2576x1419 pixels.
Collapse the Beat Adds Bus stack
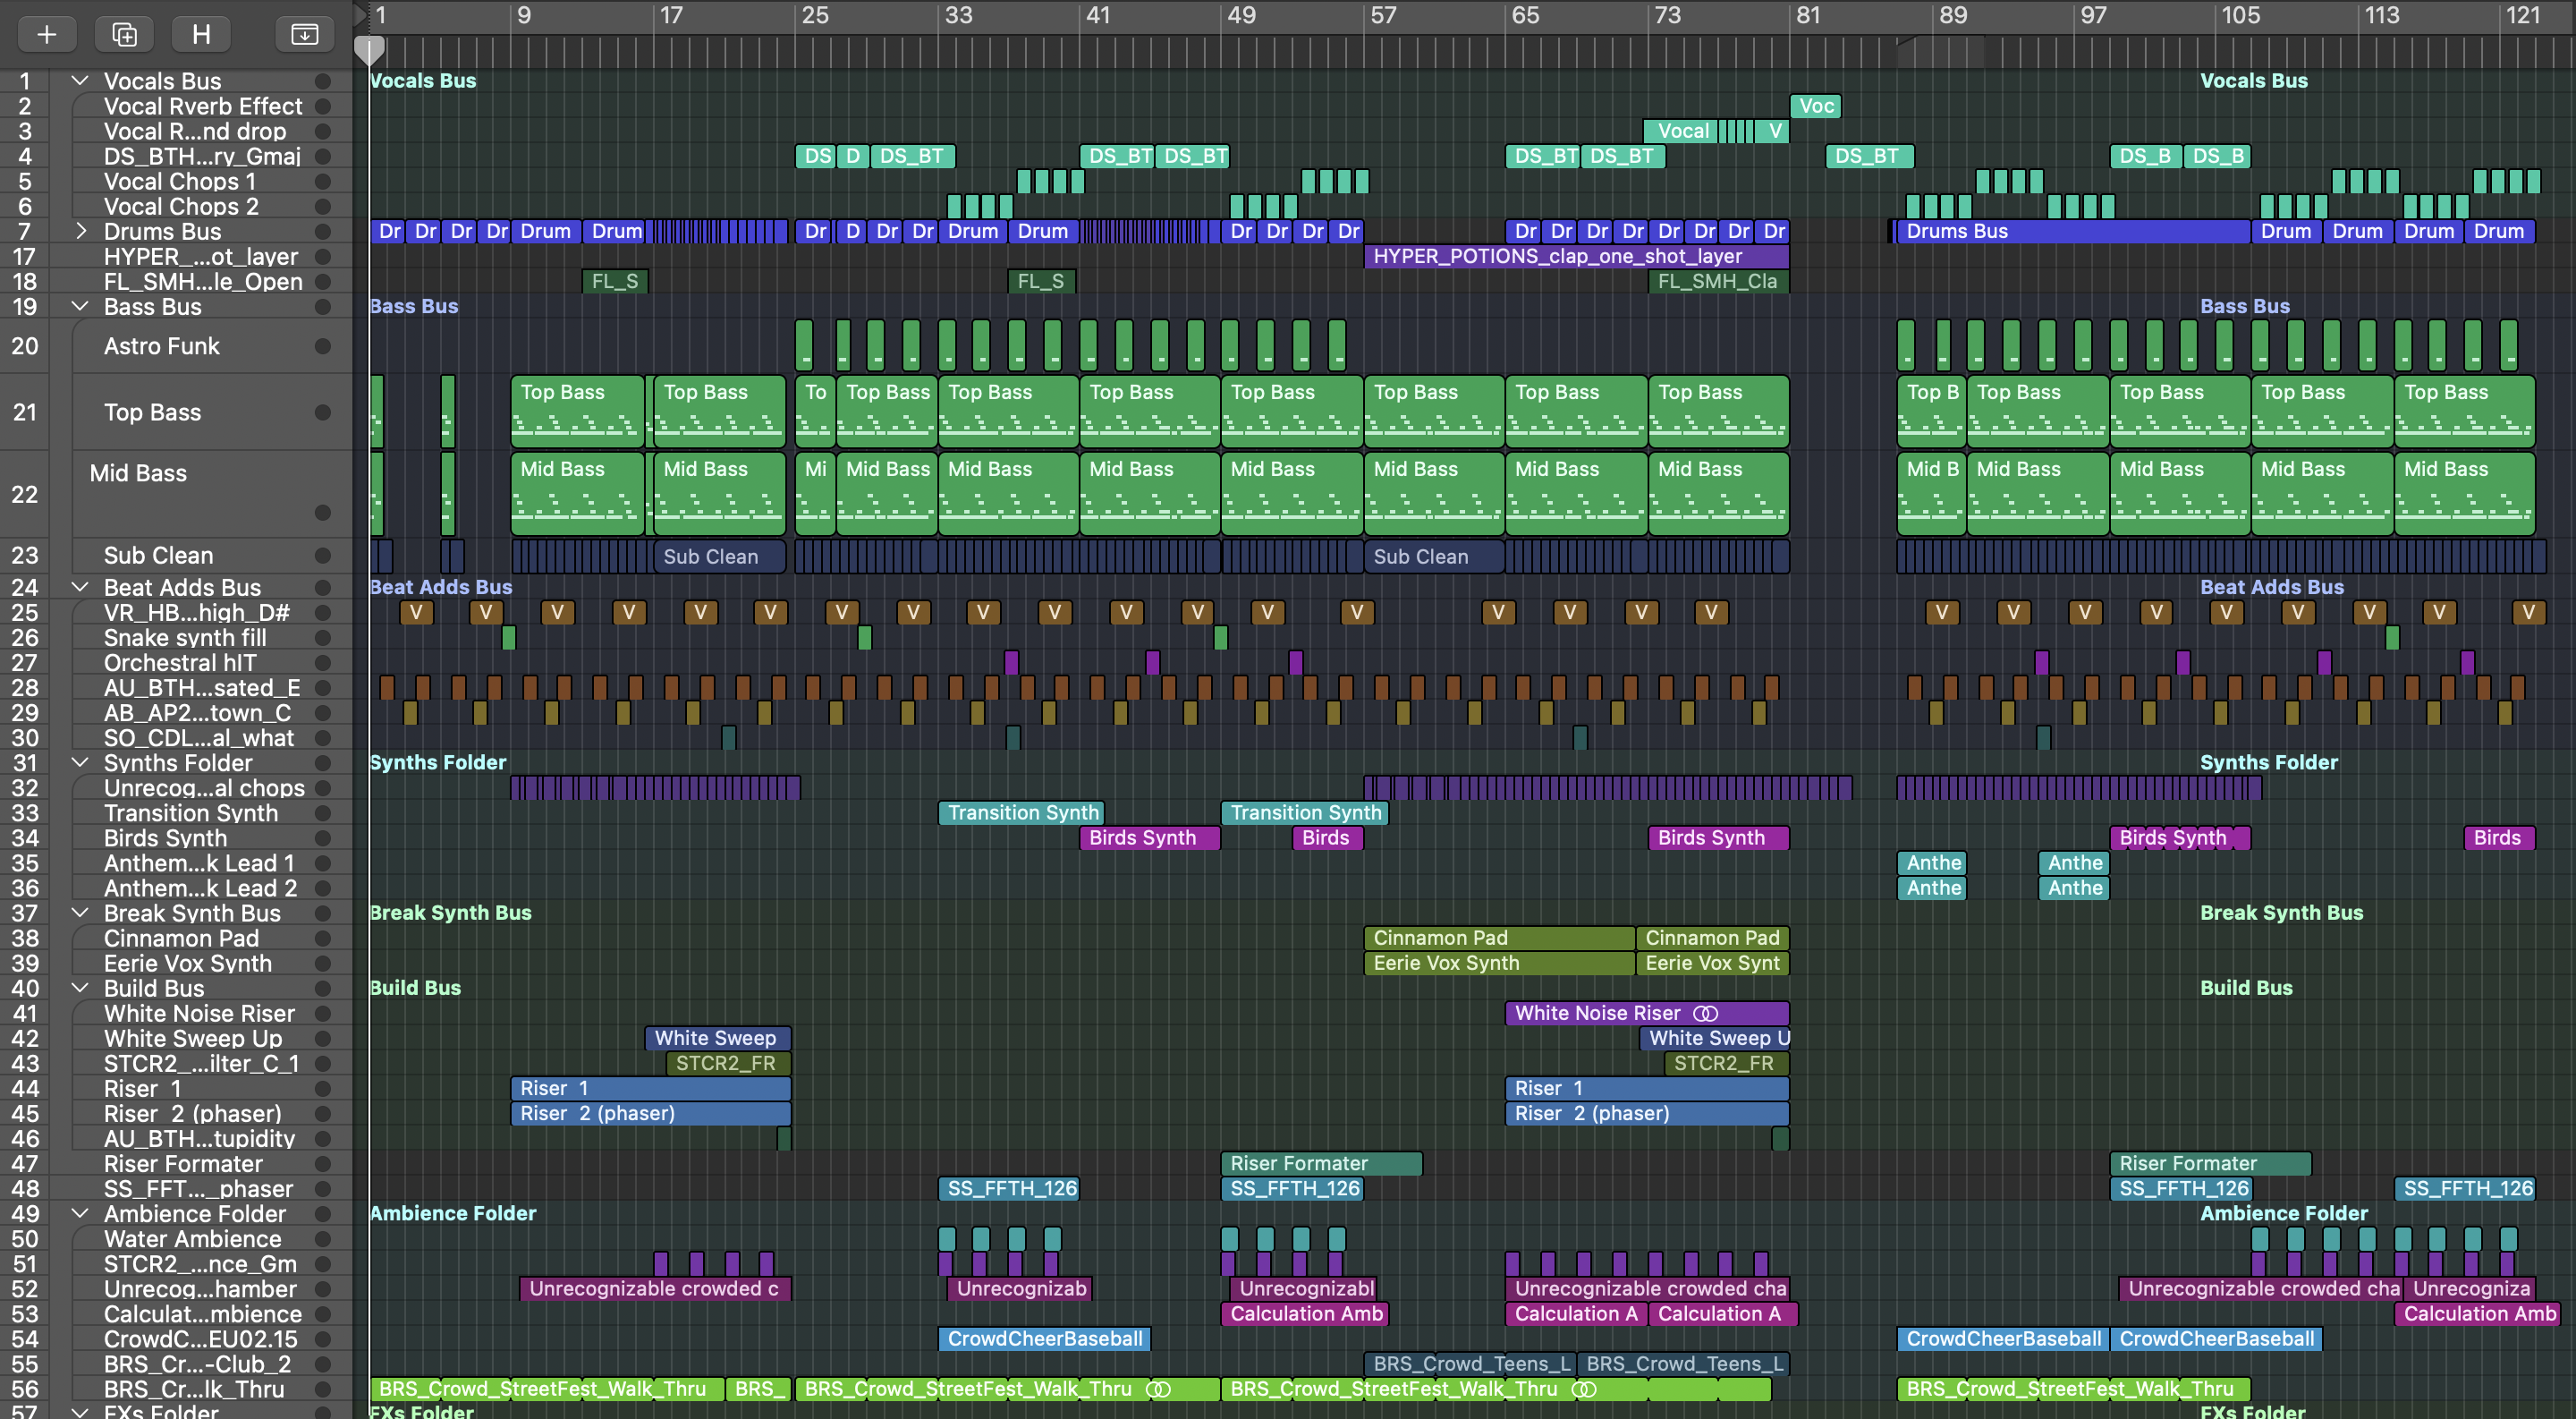pyautogui.click(x=81, y=587)
